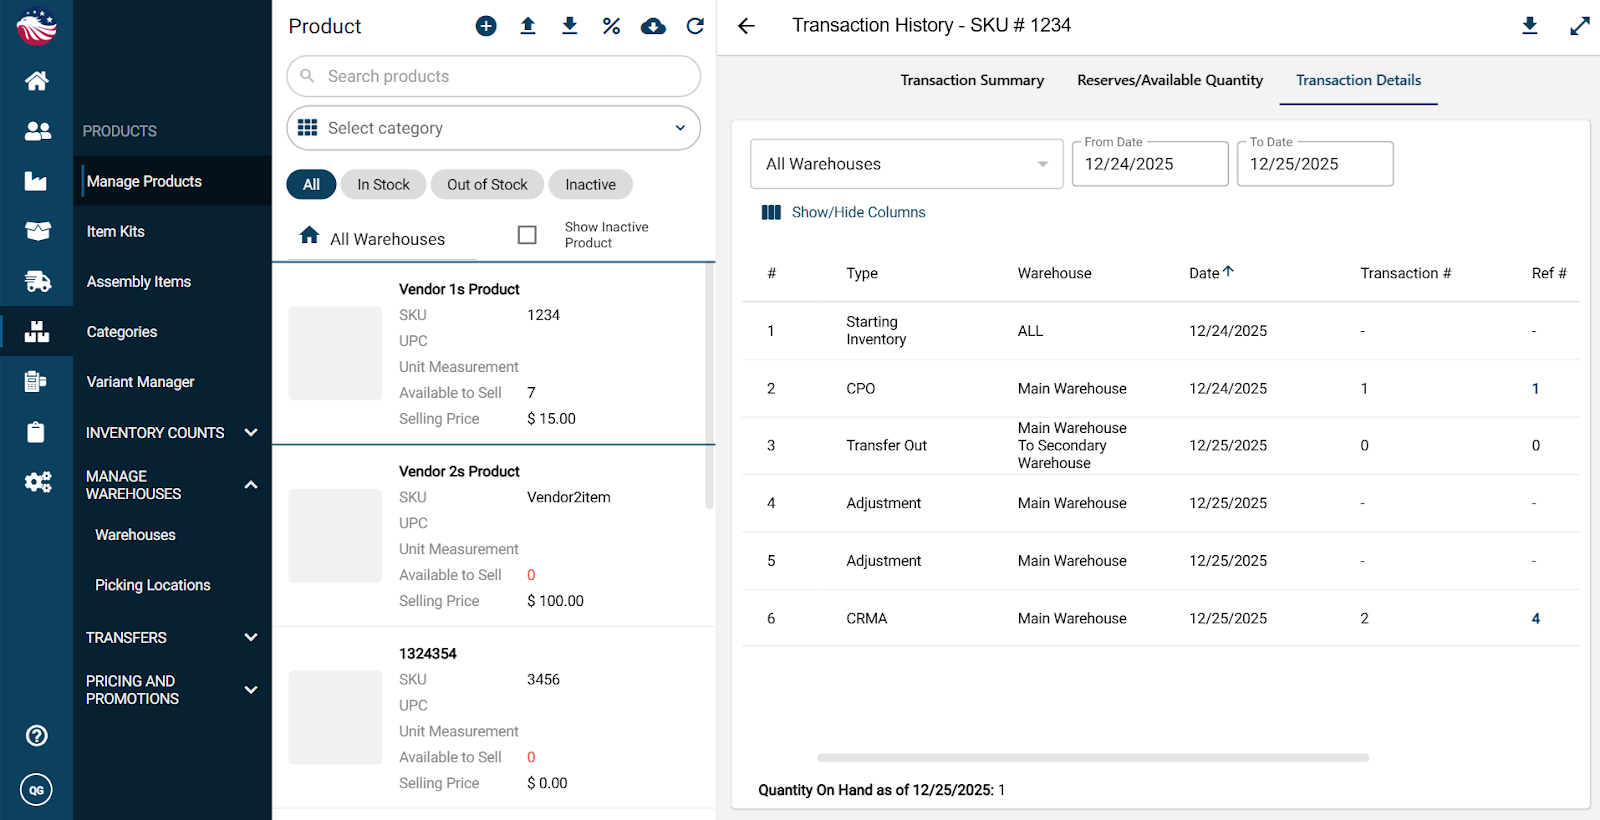Viewport: 1600px width, 820px height.
Task: Click the percent discount icon in Product toolbar
Action: click(611, 26)
